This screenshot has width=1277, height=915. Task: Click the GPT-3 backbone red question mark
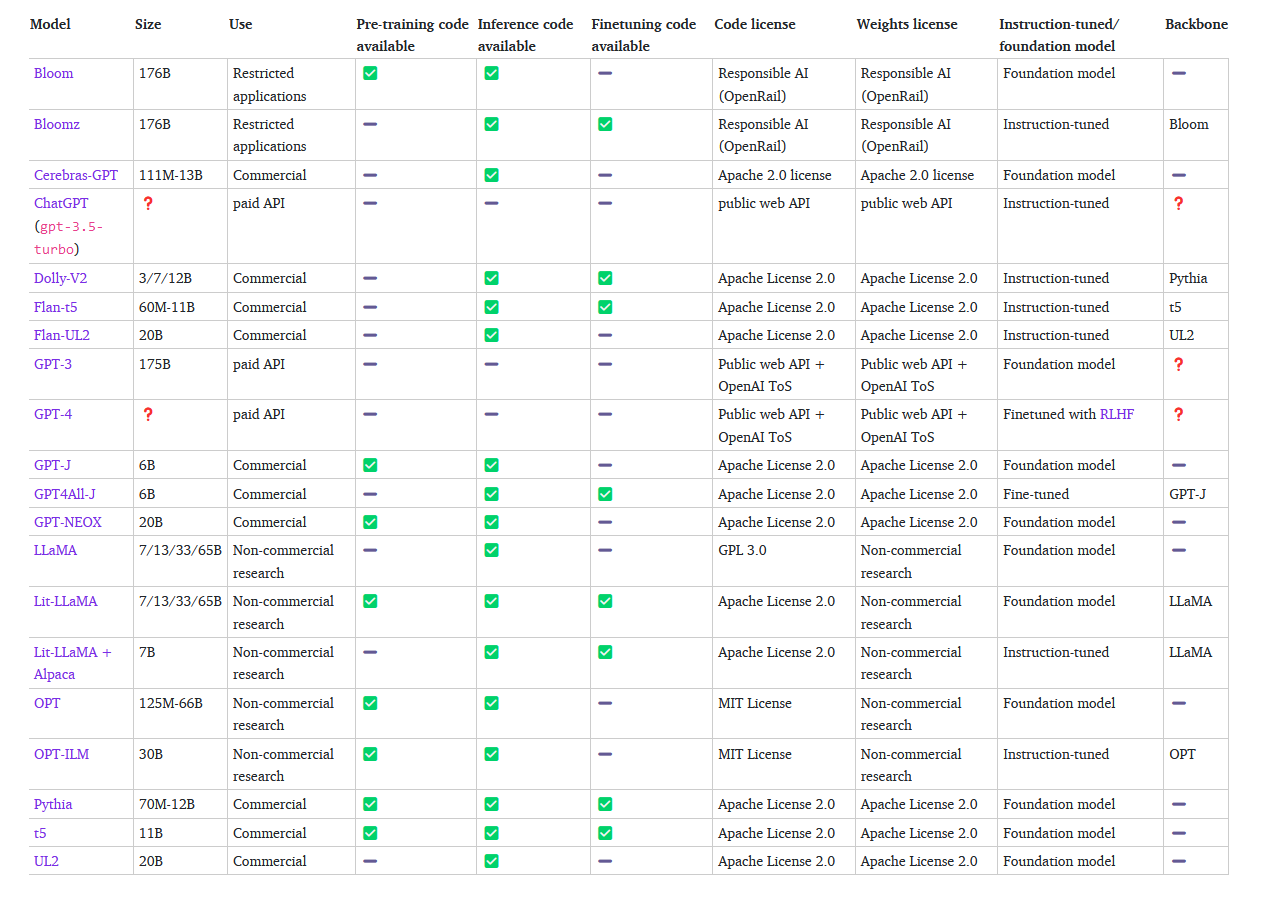click(1179, 364)
